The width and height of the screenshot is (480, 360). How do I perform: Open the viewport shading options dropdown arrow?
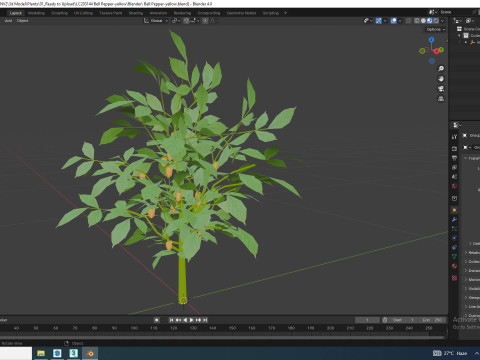[x=442, y=21]
